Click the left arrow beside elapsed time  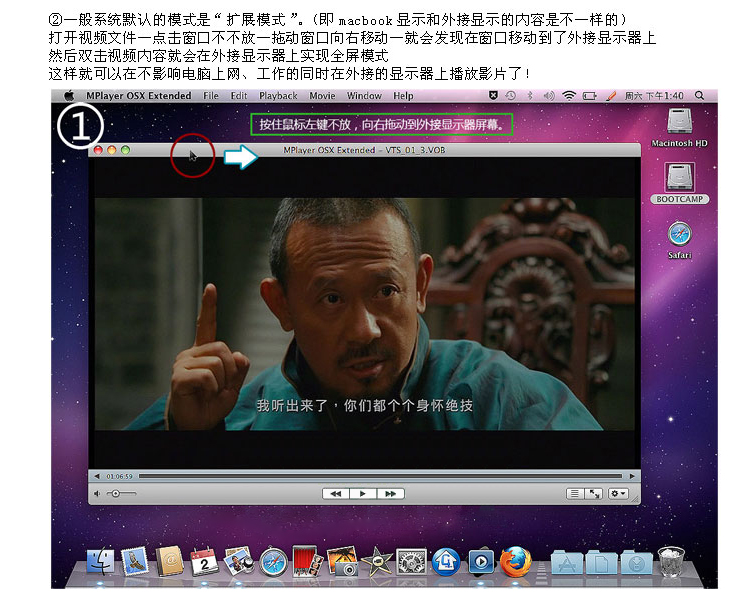(97, 476)
